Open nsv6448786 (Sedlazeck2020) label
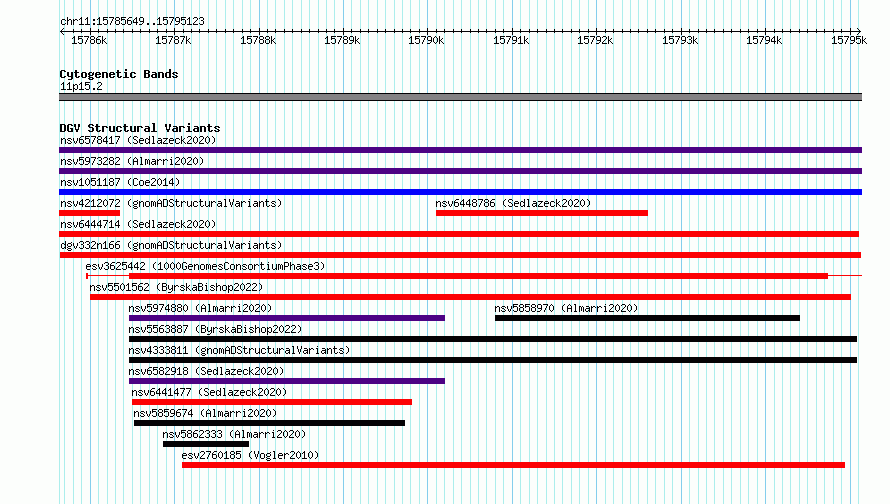Screen dimensions: 890x504 coord(513,203)
